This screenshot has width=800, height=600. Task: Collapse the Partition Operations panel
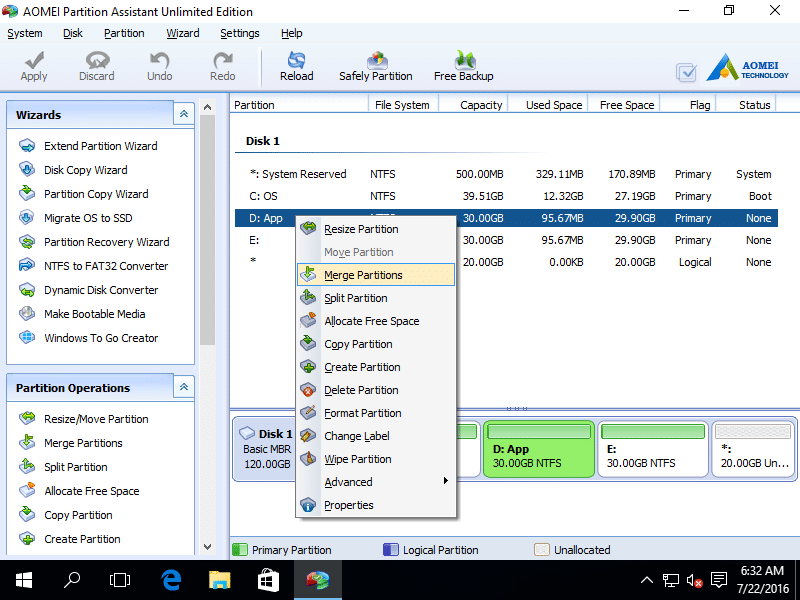184,387
